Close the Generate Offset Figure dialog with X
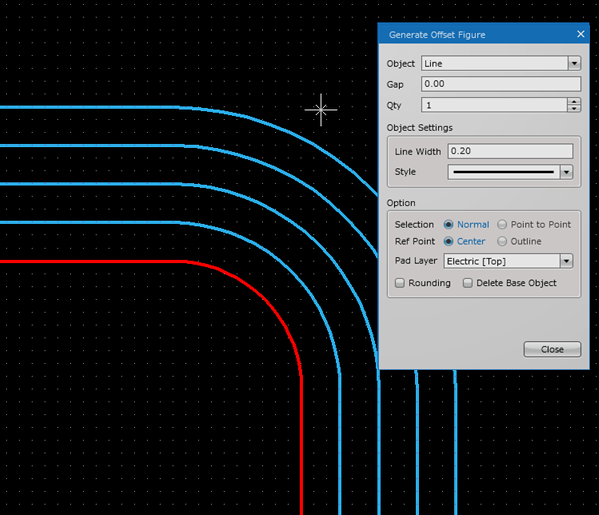This screenshot has height=515, width=599. pos(580,34)
